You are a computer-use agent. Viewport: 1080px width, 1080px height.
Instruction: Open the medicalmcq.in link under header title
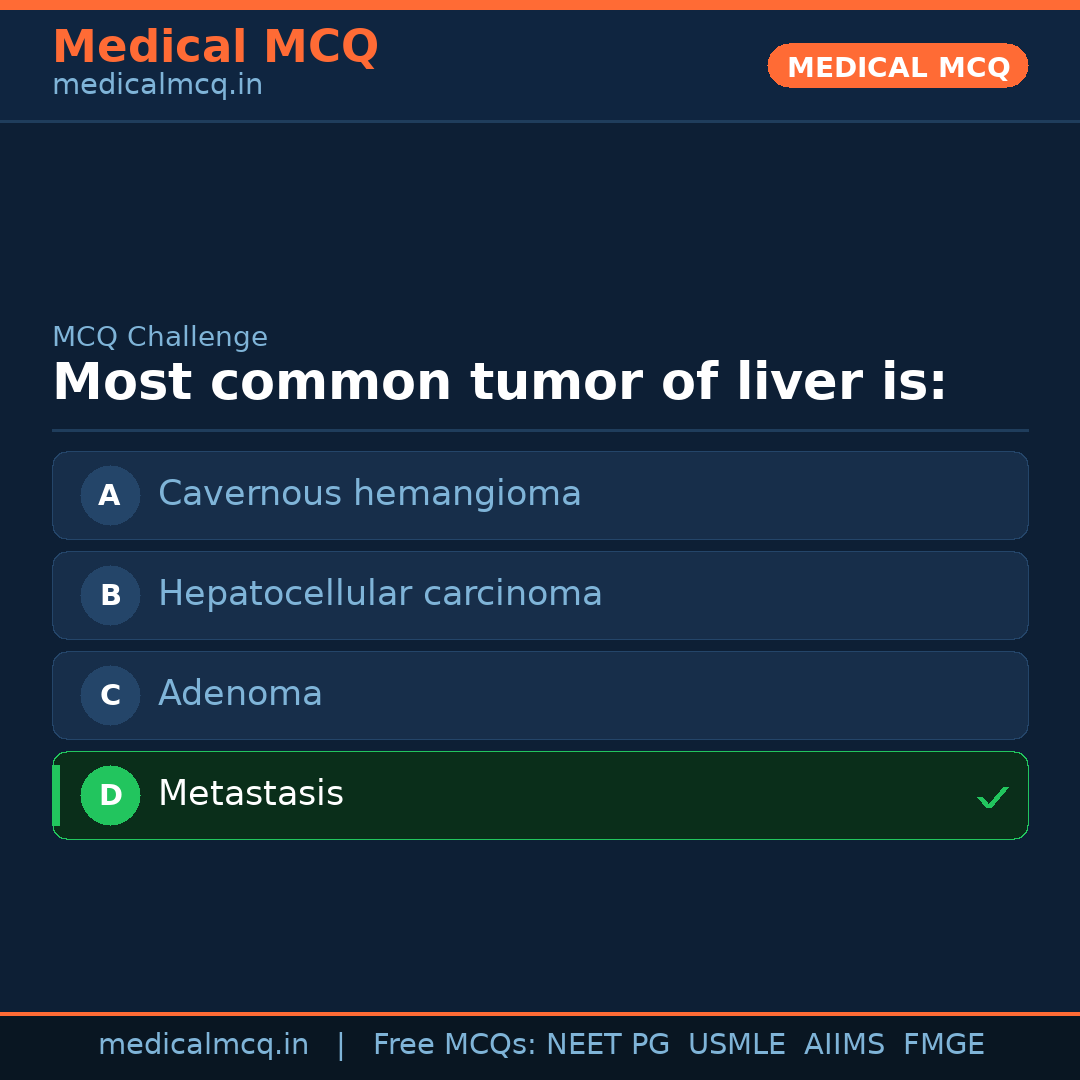coord(157,86)
